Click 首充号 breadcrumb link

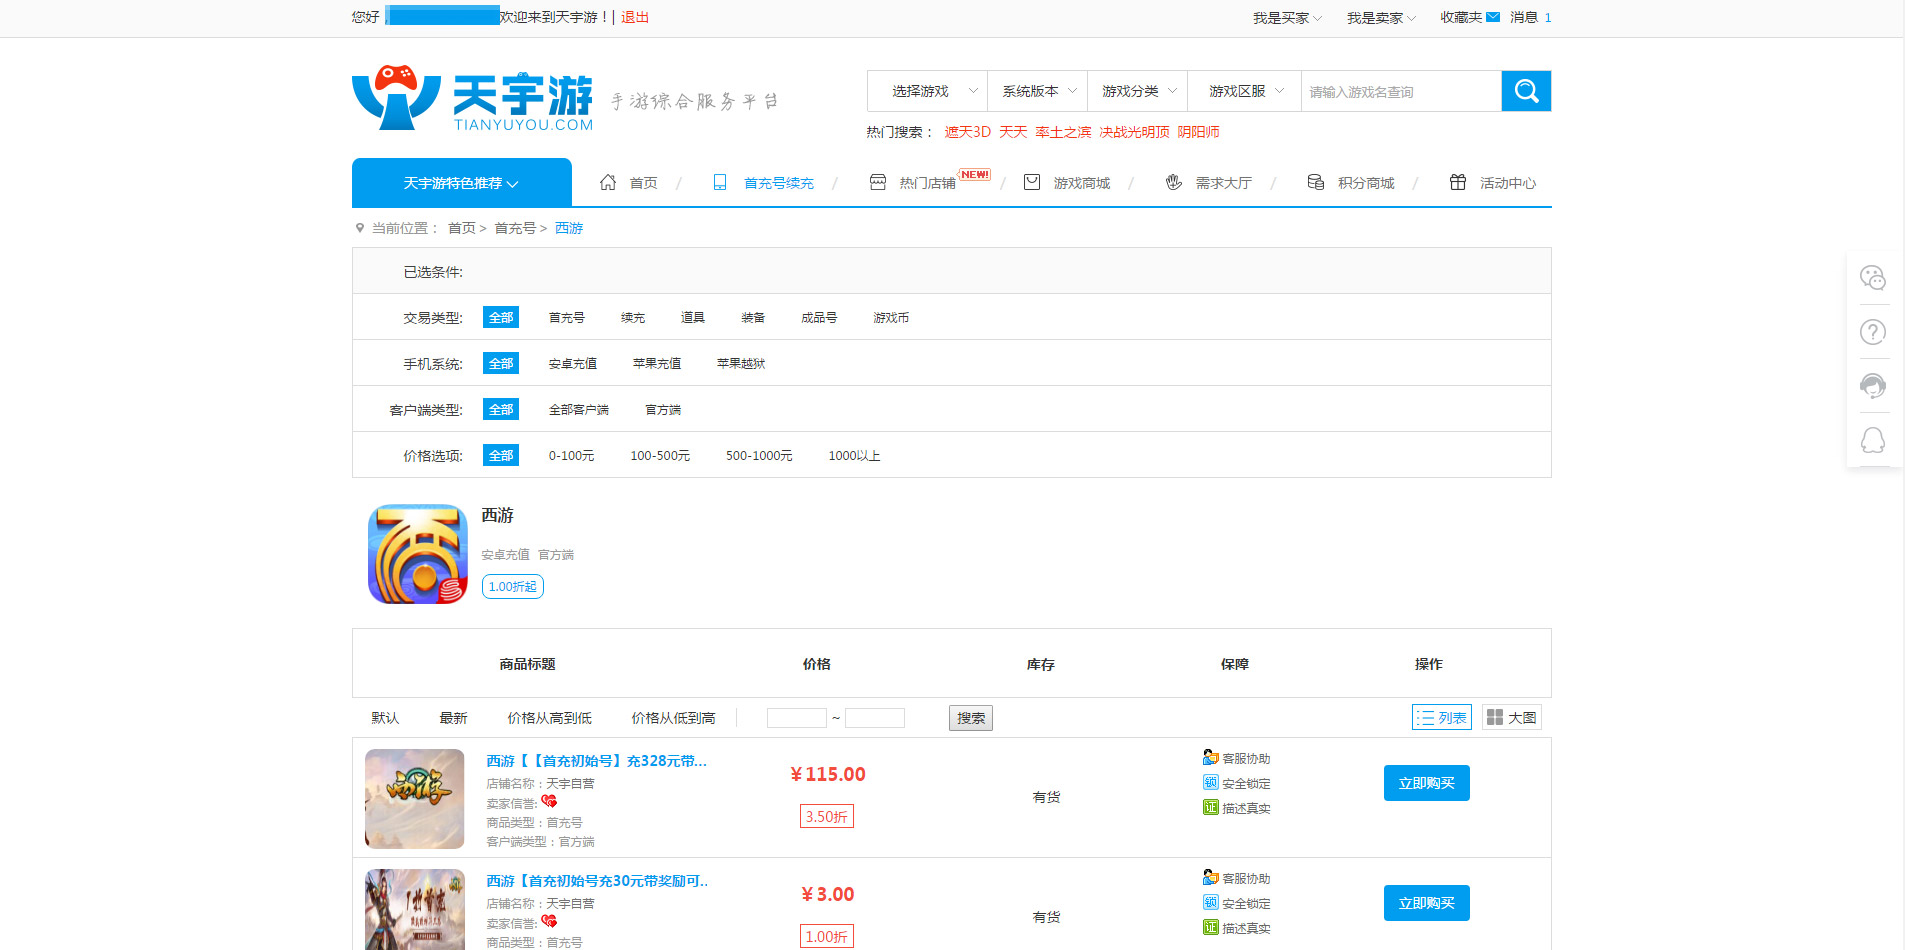click(515, 228)
